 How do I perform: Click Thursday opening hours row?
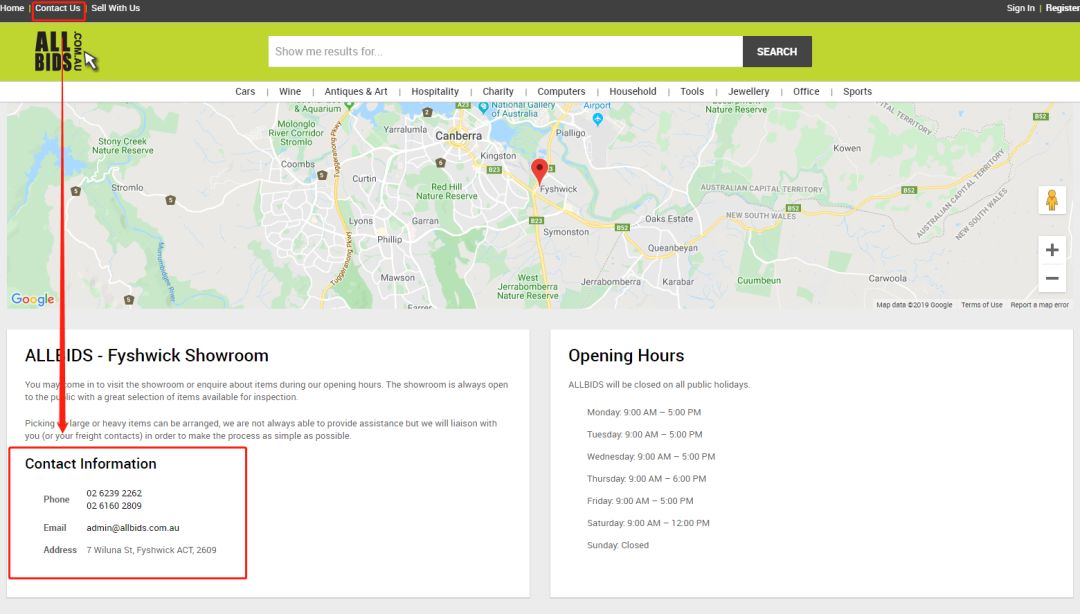647,478
